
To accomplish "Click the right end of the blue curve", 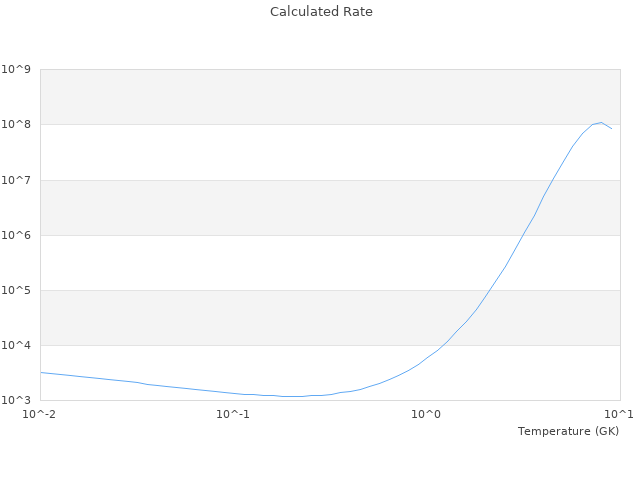I will (611, 128).
